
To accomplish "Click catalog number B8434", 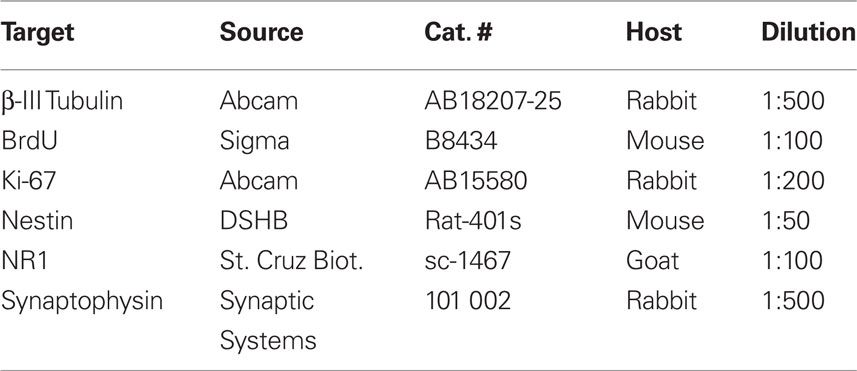I will point(461,141).
